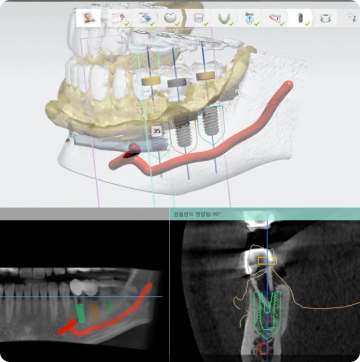
Task: Select the green implant in panoramic view
Action: (80, 313)
